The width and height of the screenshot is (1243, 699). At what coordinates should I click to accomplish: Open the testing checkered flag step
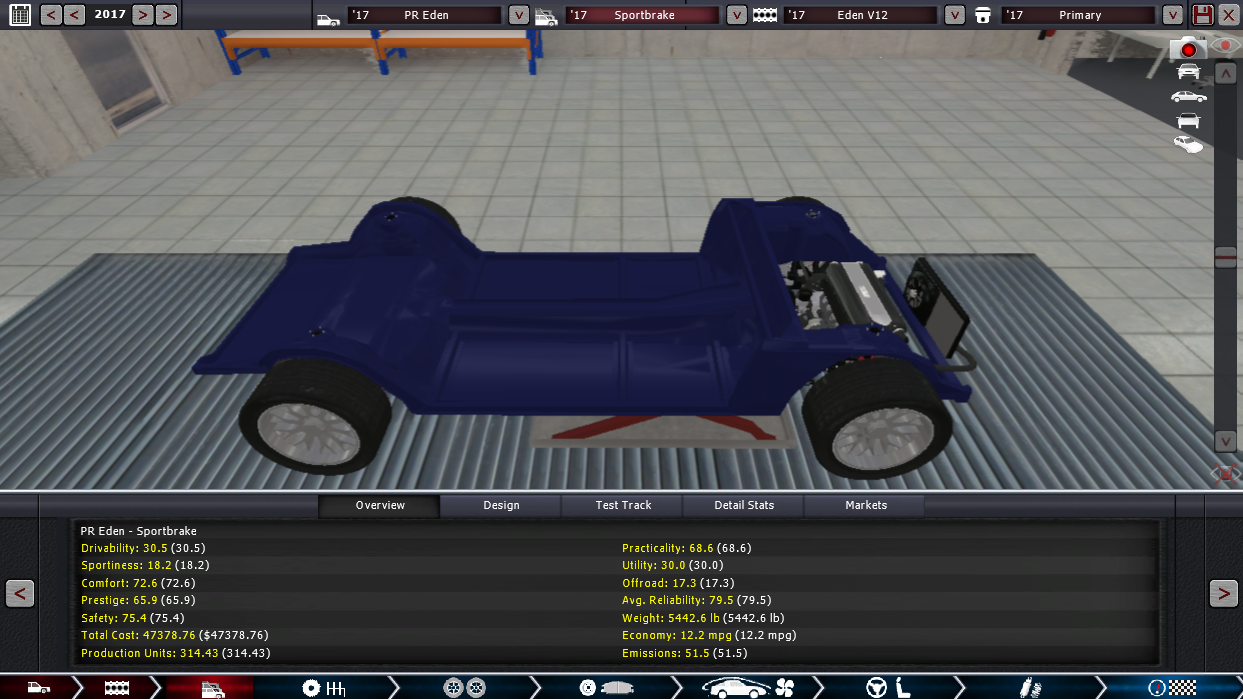click(x=1172, y=687)
